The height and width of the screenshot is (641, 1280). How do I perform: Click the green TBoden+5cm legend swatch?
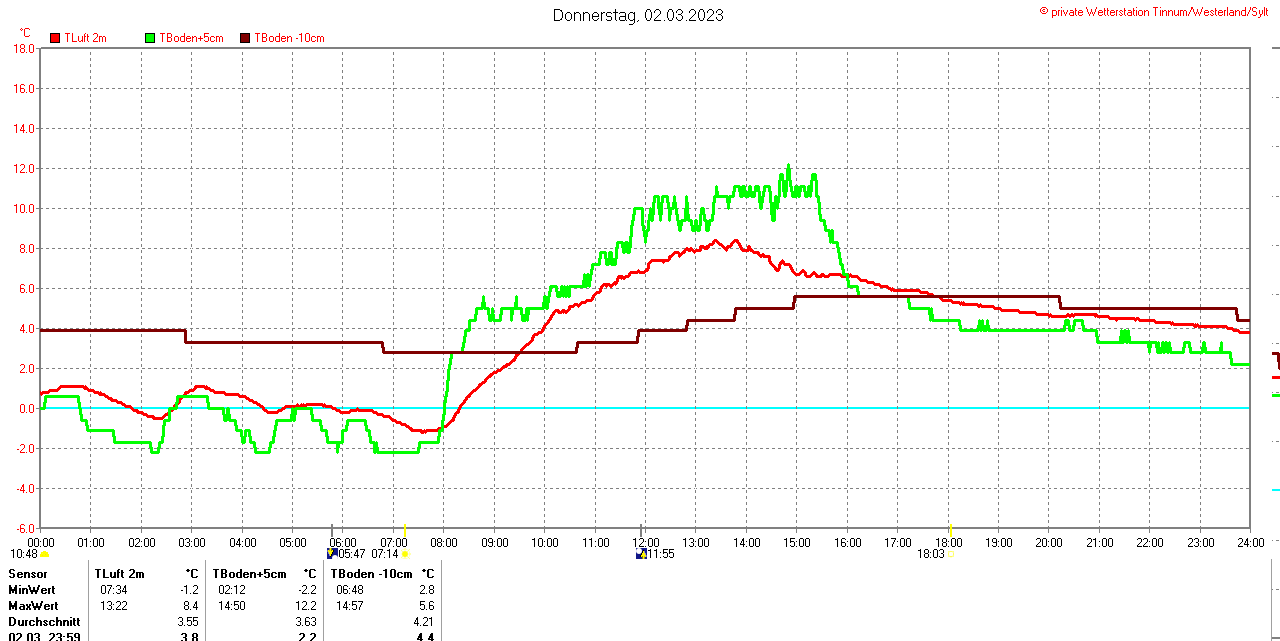point(150,38)
